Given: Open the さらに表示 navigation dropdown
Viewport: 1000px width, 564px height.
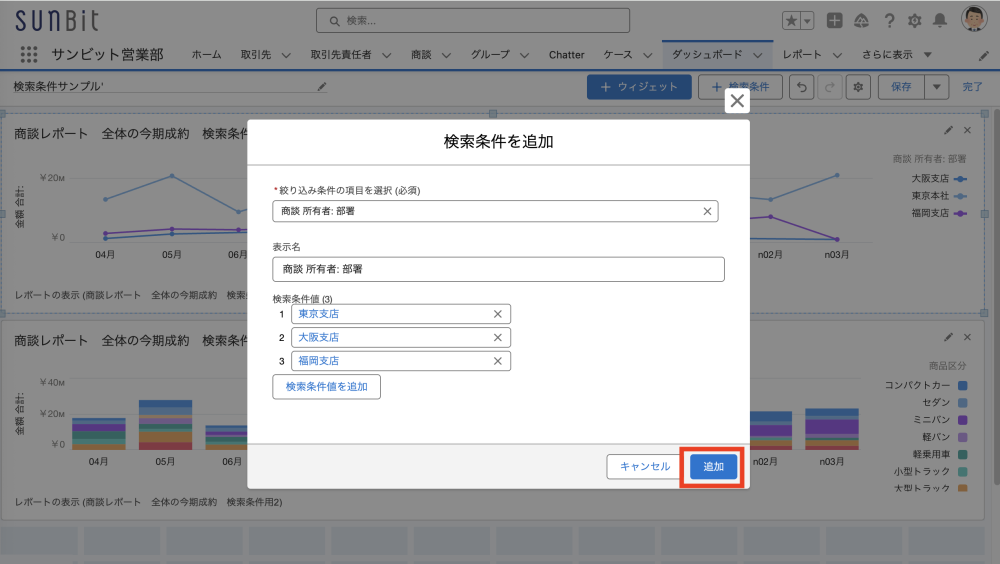Looking at the screenshot, I should click(897, 55).
